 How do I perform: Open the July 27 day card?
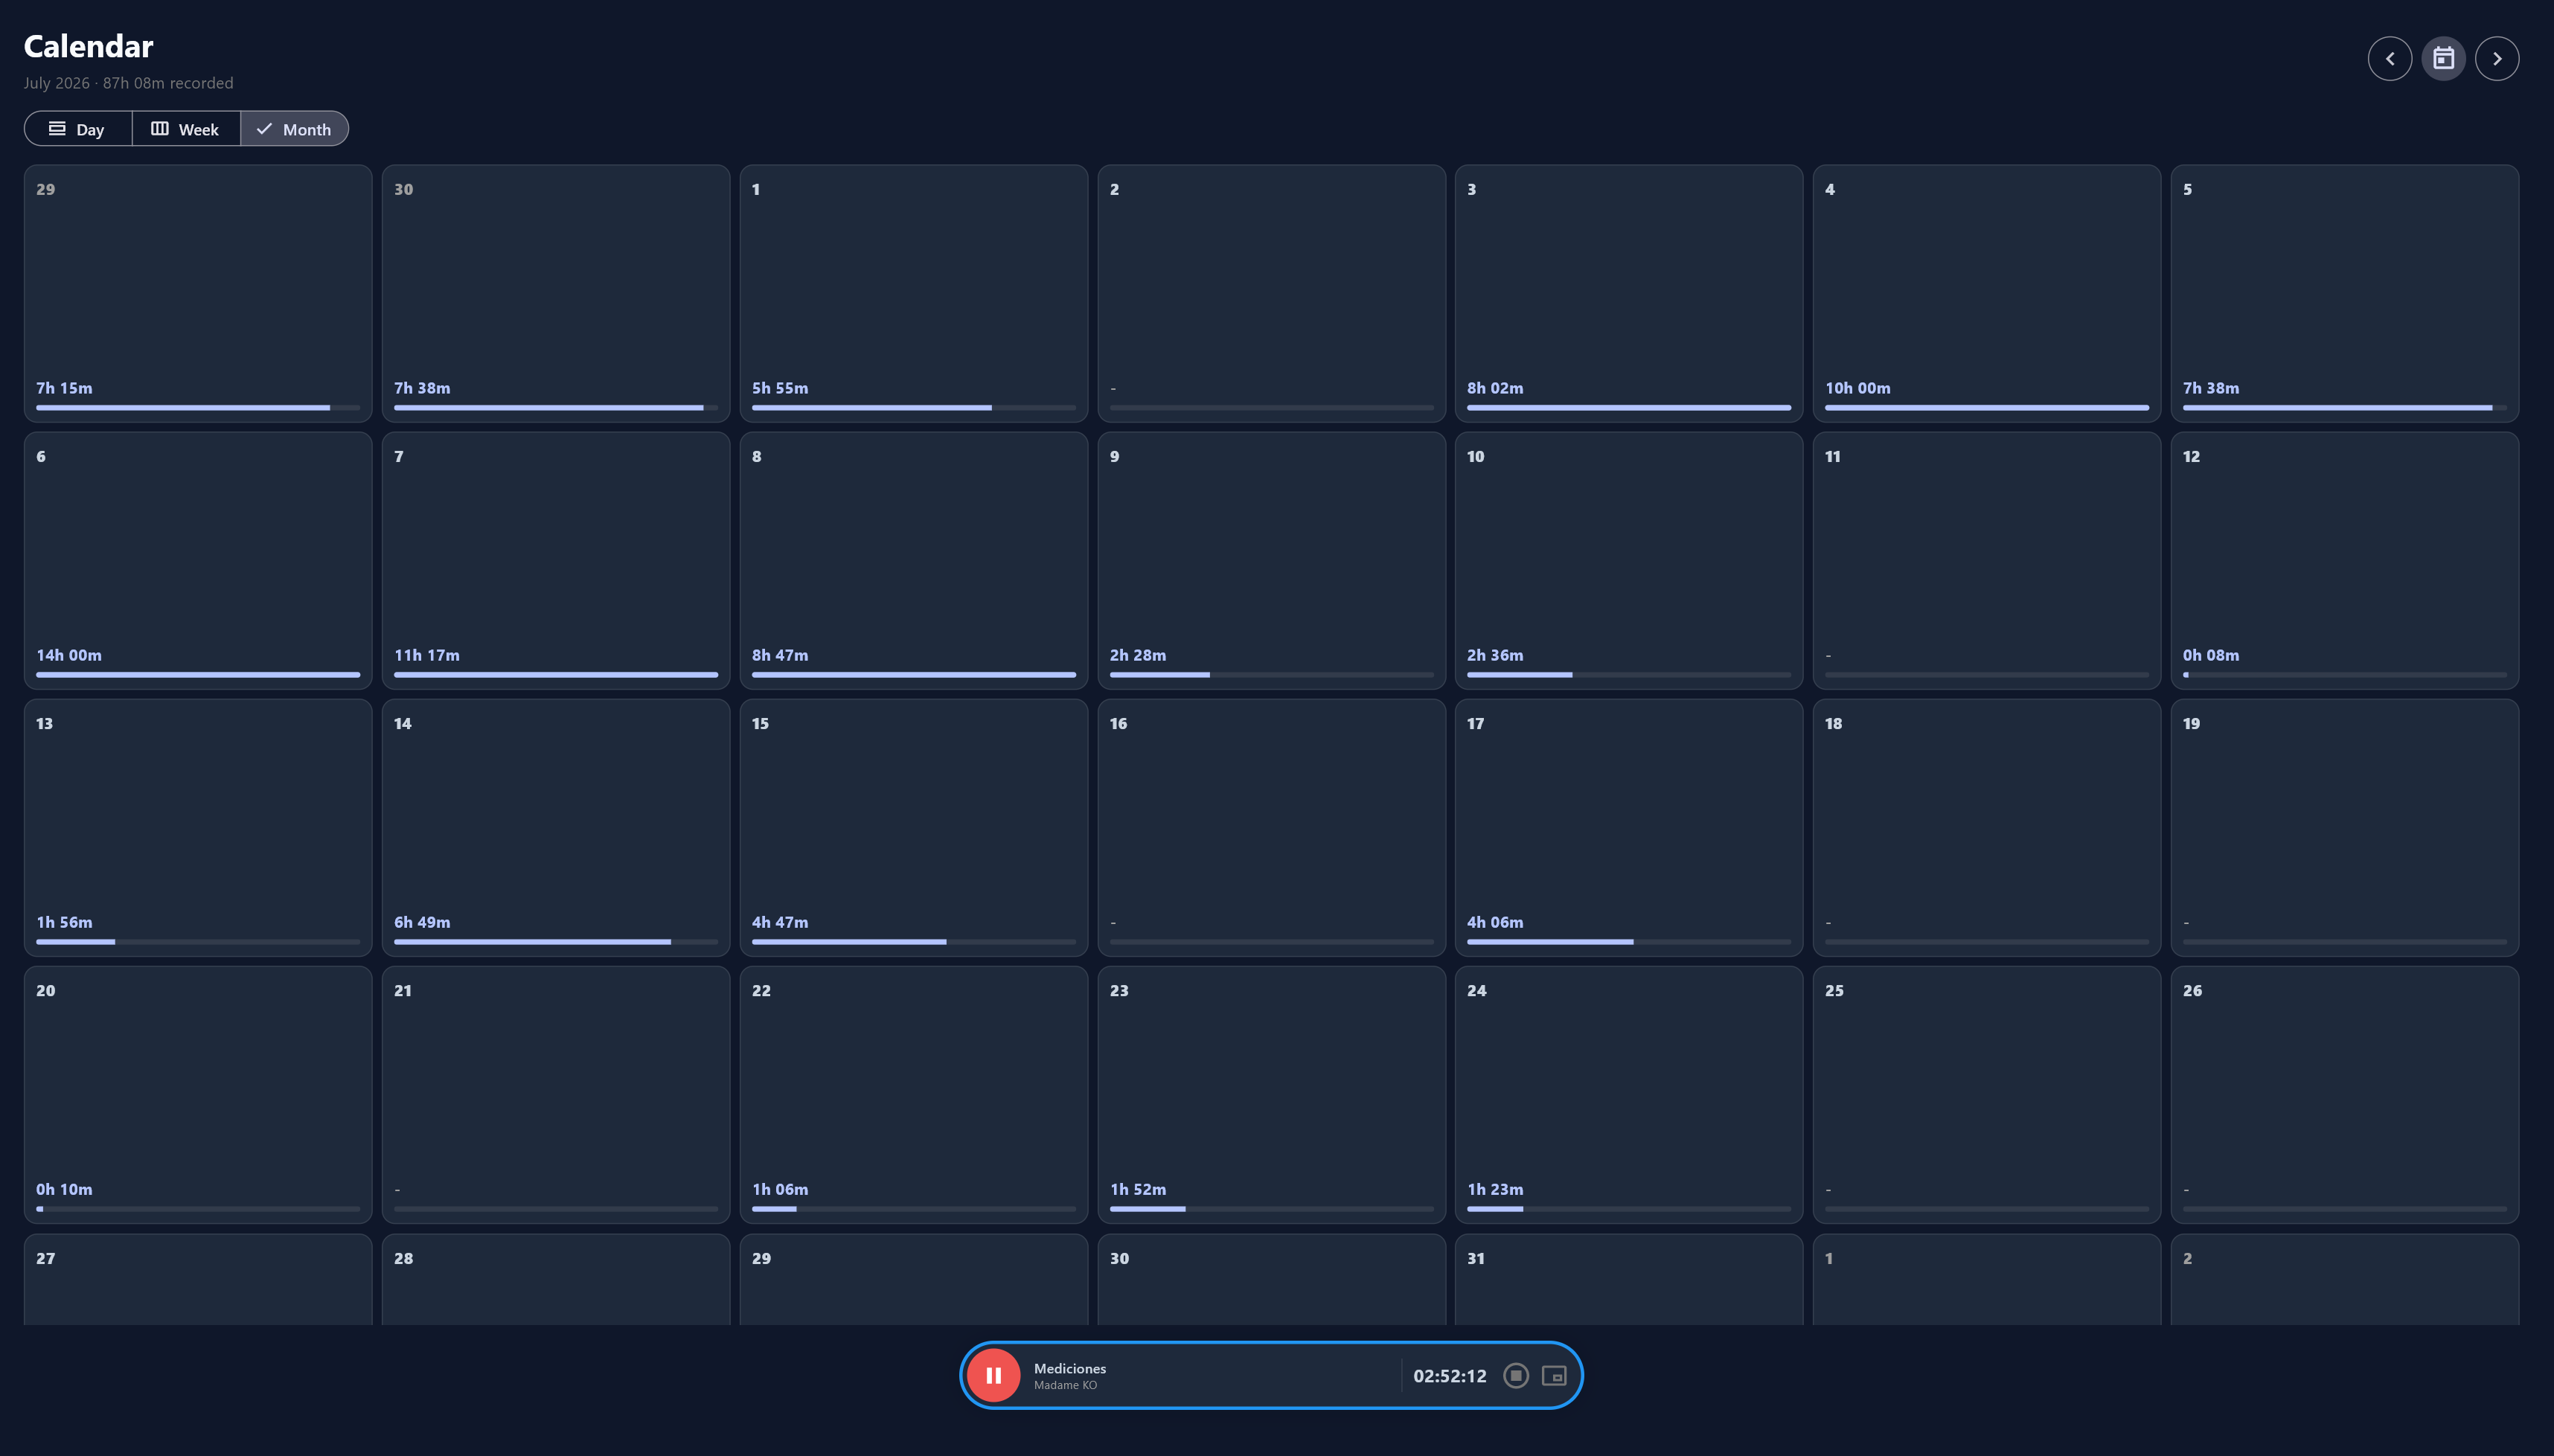(198, 1279)
